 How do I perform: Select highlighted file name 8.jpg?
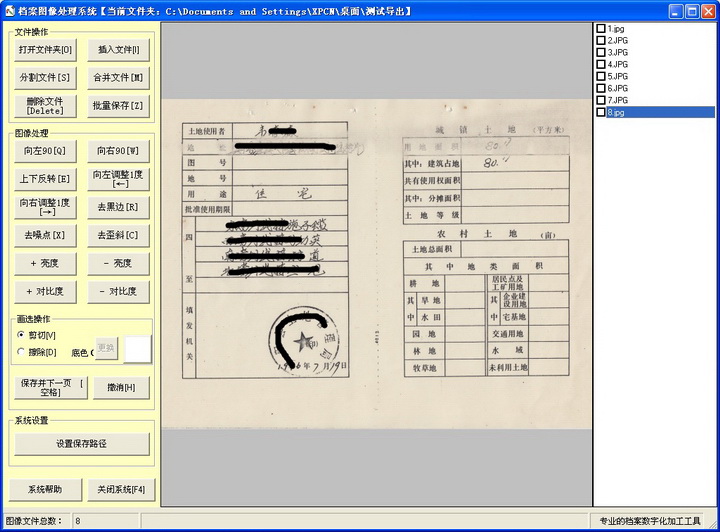(x=661, y=112)
